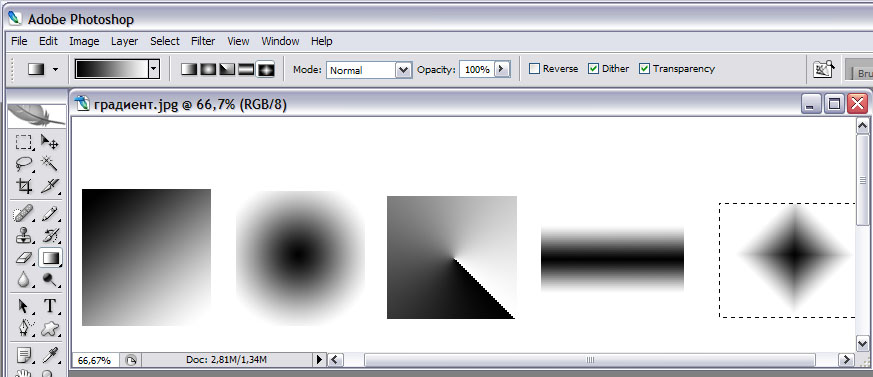Screen dimensions: 873x377
Task: Click the 66,67% zoom field in status bar
Action: click(95, 360)
